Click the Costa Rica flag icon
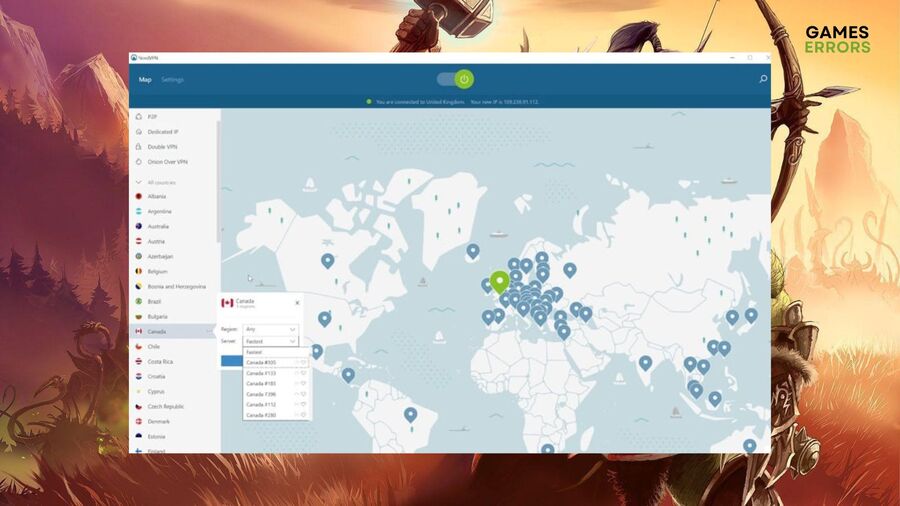 (138, 361)
